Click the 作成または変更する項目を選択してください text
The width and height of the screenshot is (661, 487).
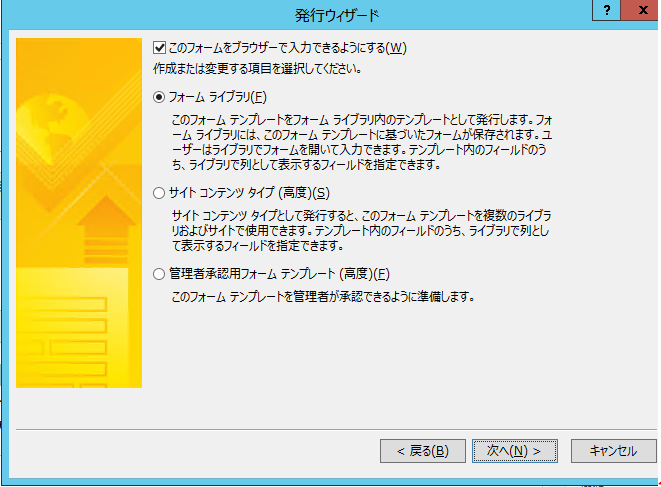tap(258, 68)
